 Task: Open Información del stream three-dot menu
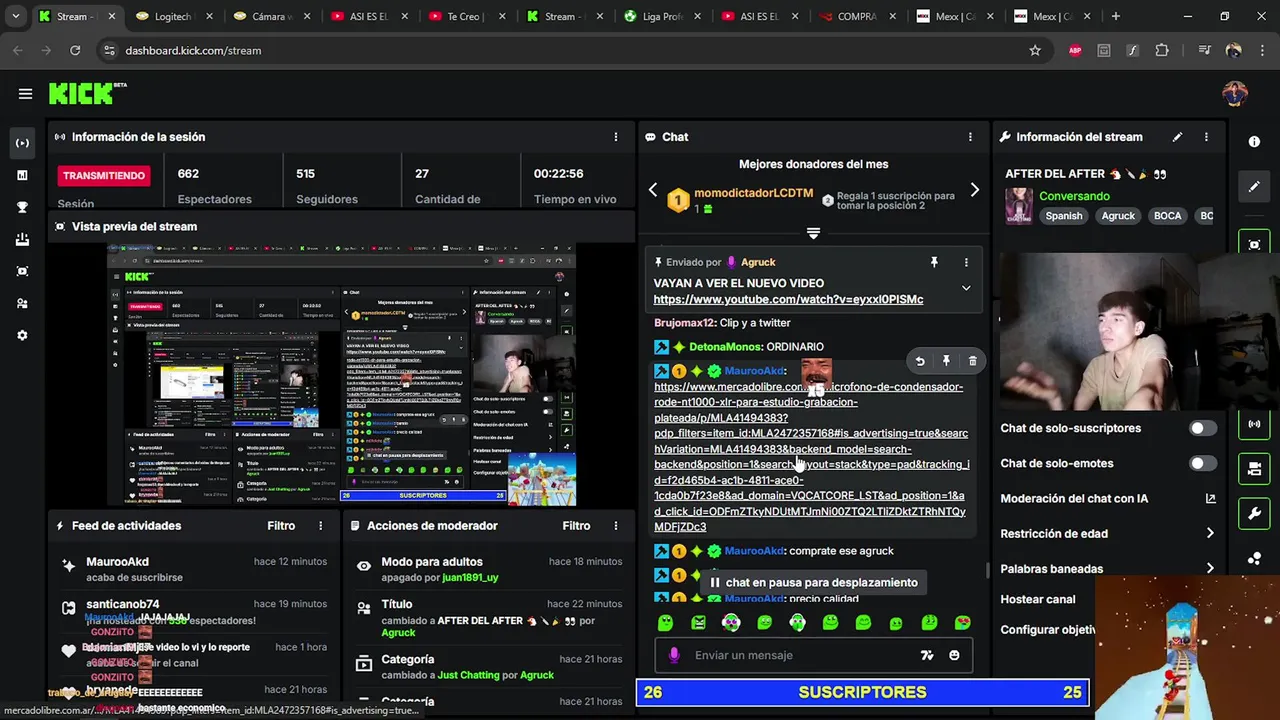pos(1206,137)
